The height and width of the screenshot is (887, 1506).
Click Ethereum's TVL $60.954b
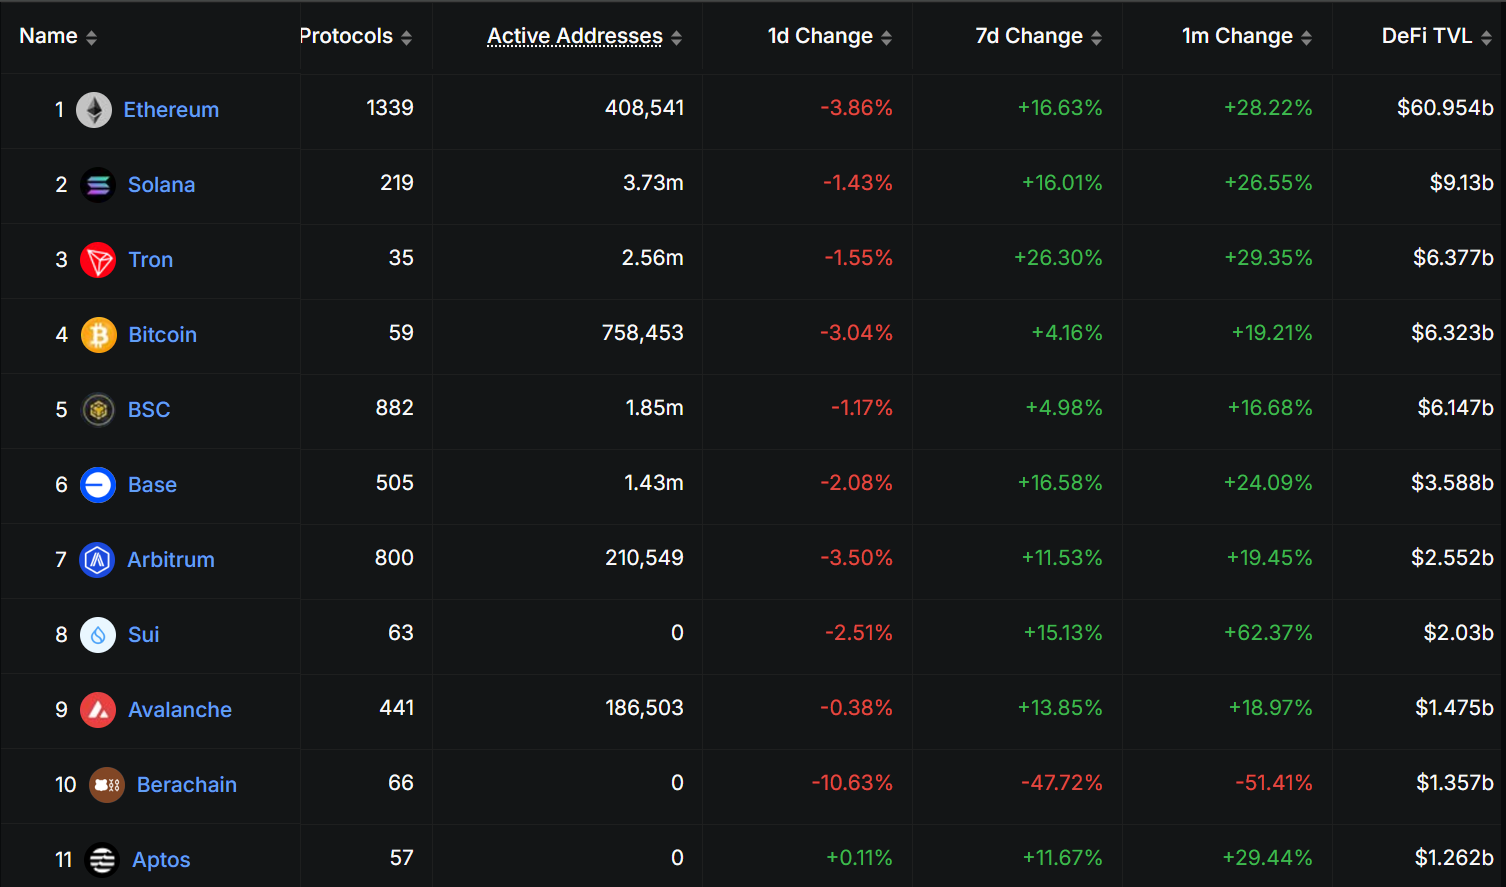point(1445,108)
